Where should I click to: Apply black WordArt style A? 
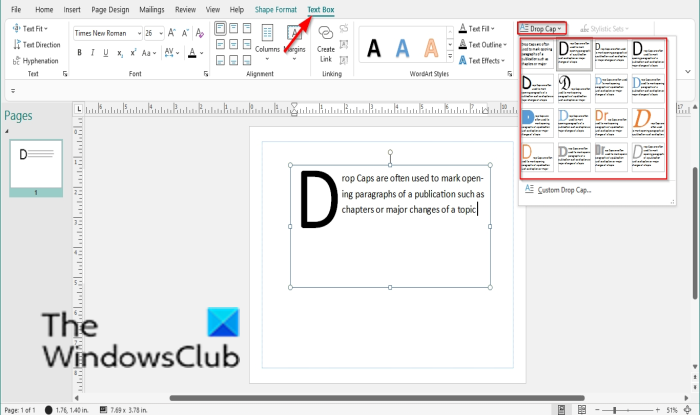[x=374, y=48]
